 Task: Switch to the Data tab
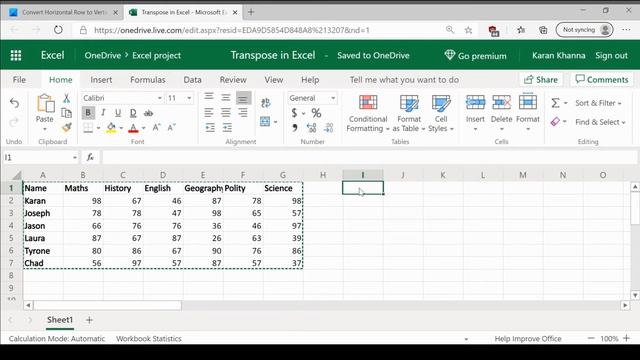[192, 80]
